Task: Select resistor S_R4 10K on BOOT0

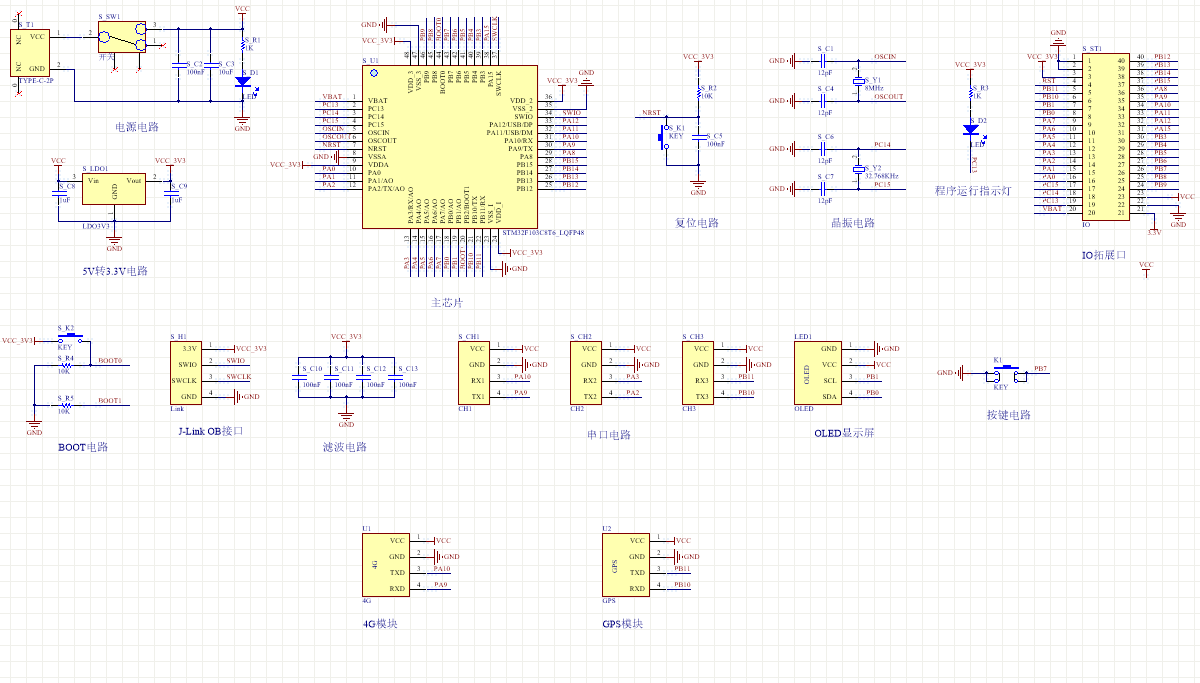Action: [x=66, y=365]
